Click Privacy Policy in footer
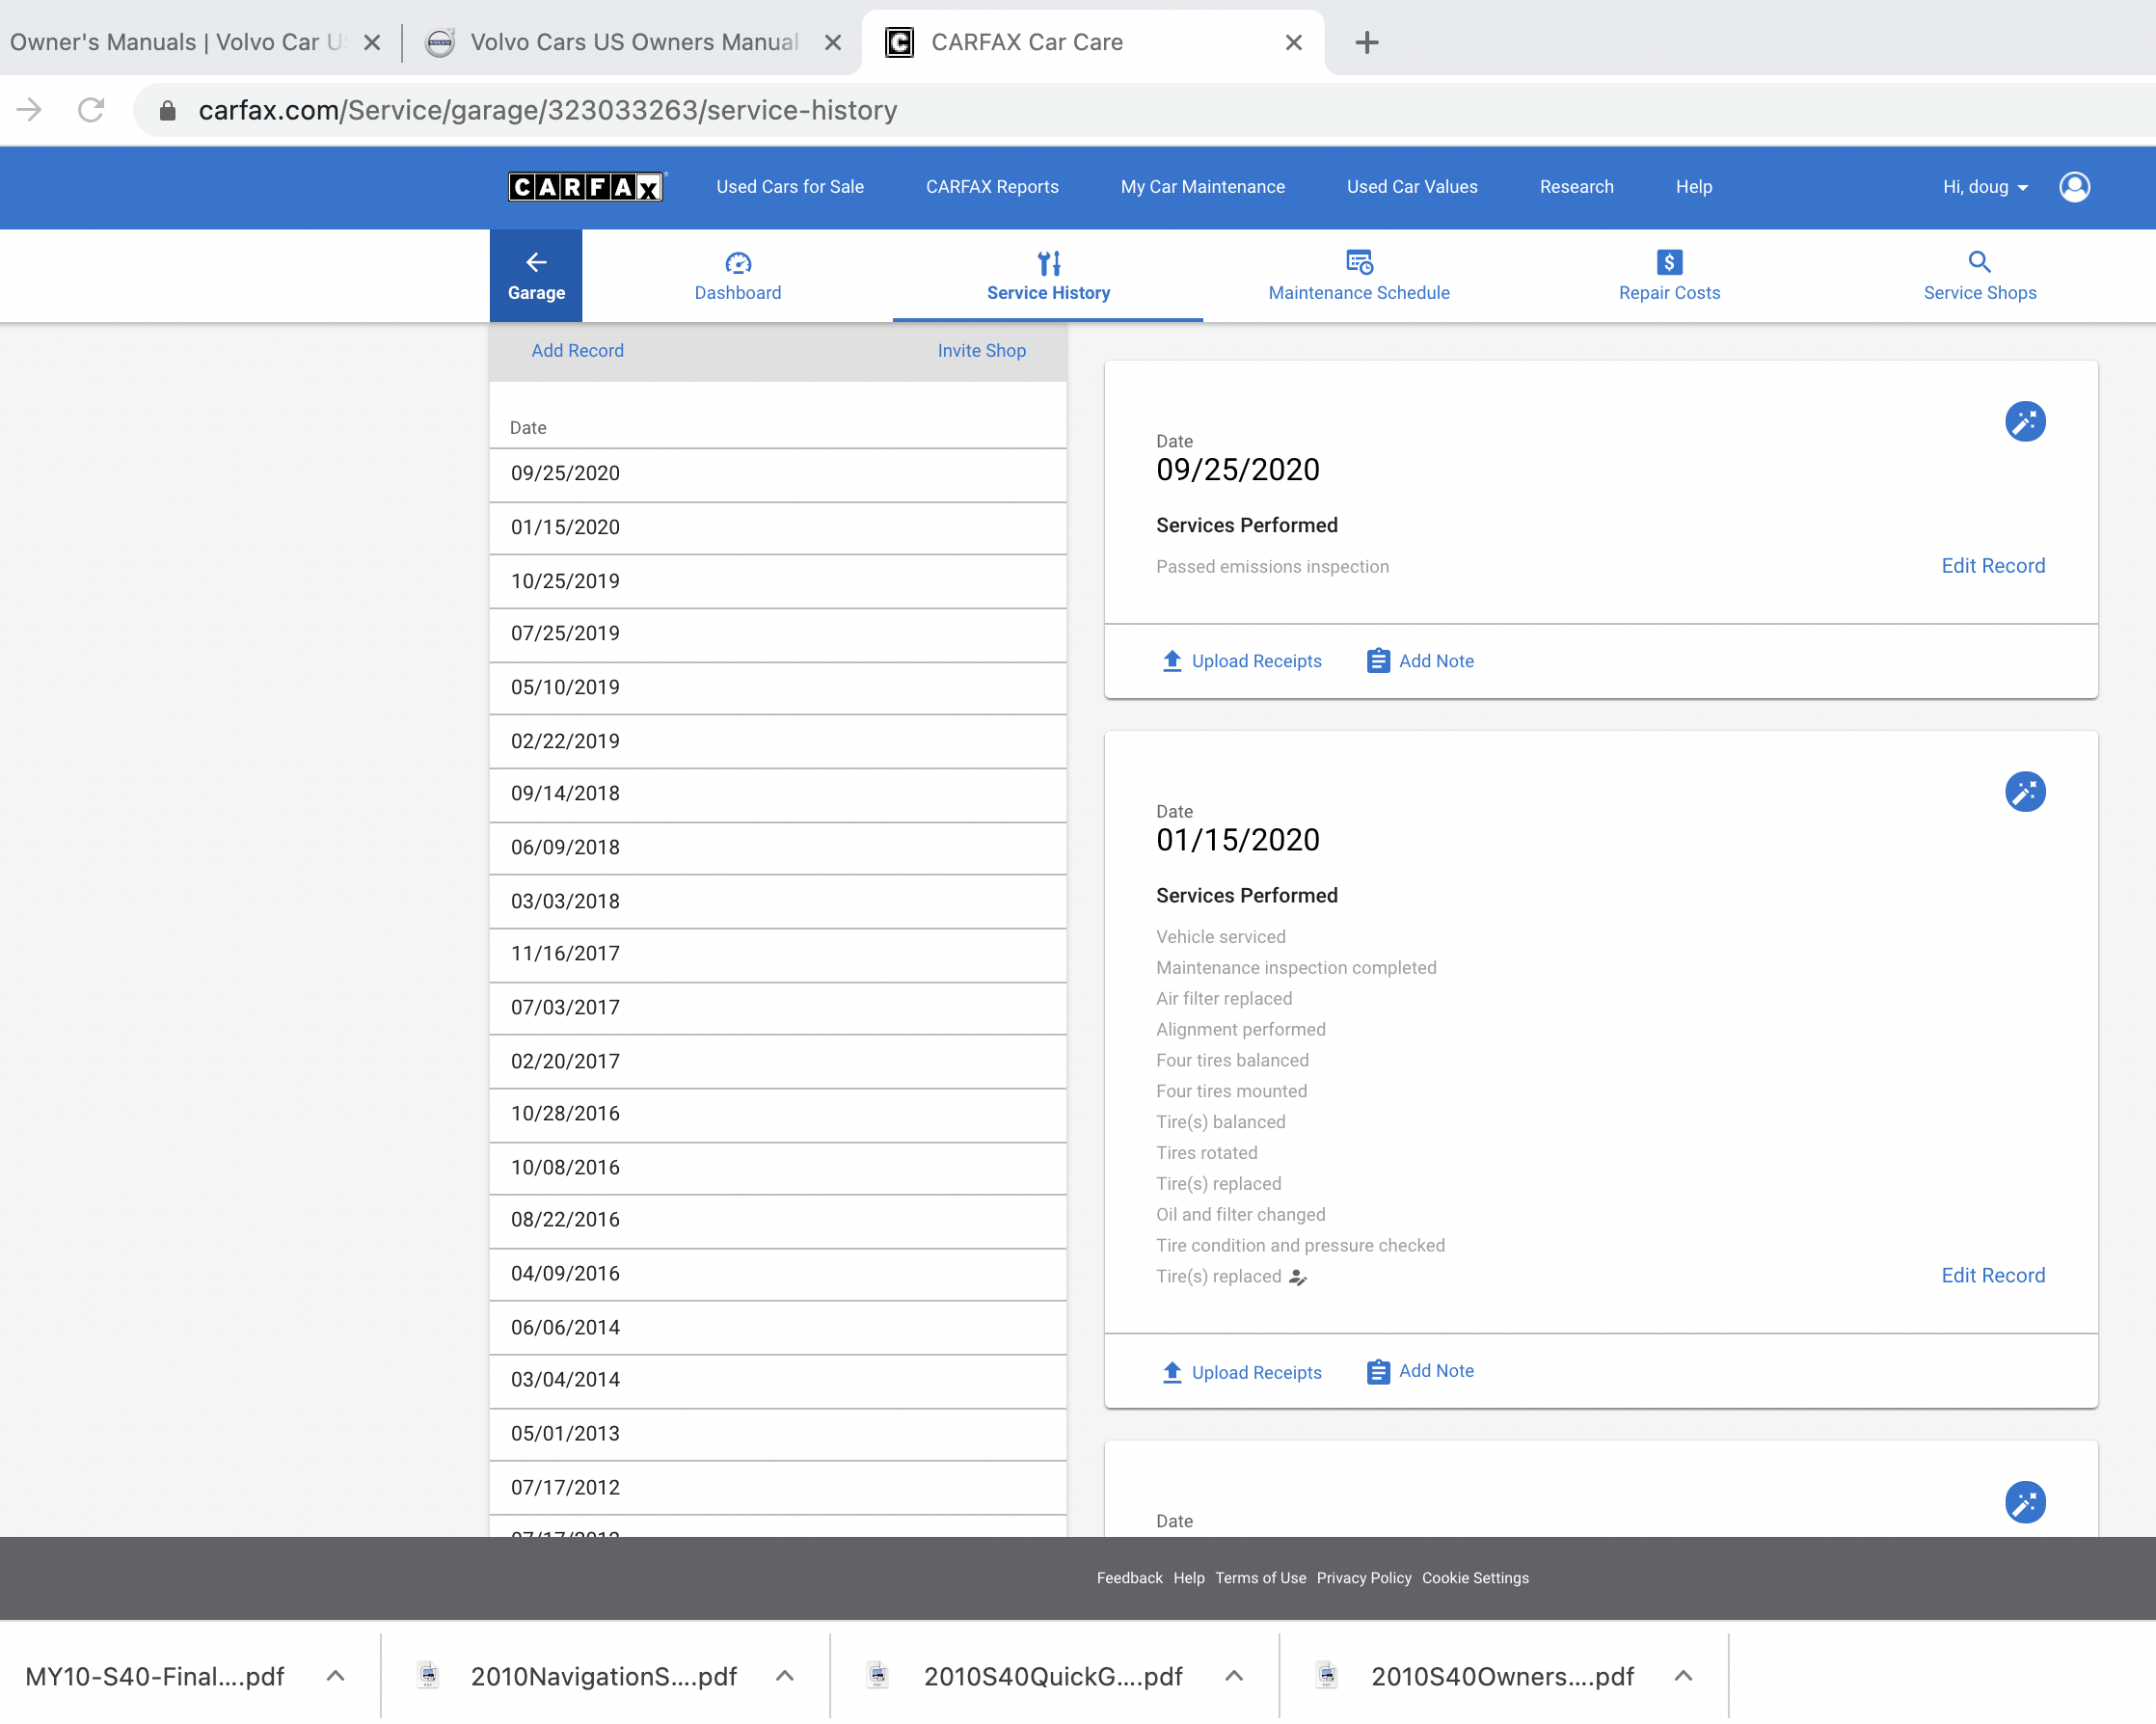 1363,1578
